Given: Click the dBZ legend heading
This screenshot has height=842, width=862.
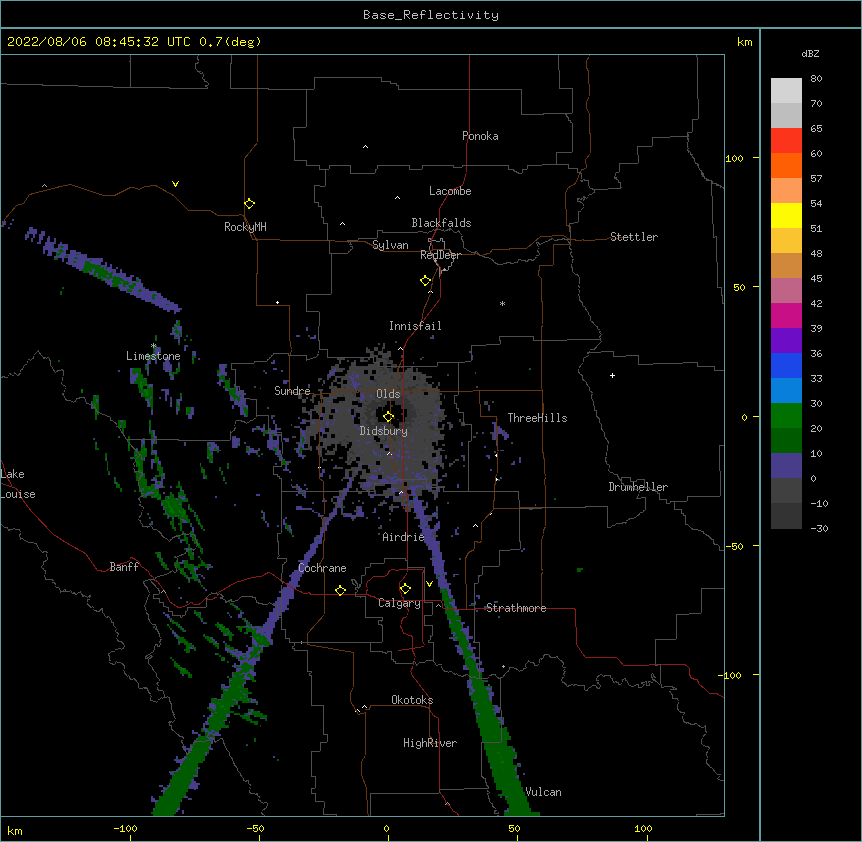Looking at the screenshot, I should click(810, 53).
